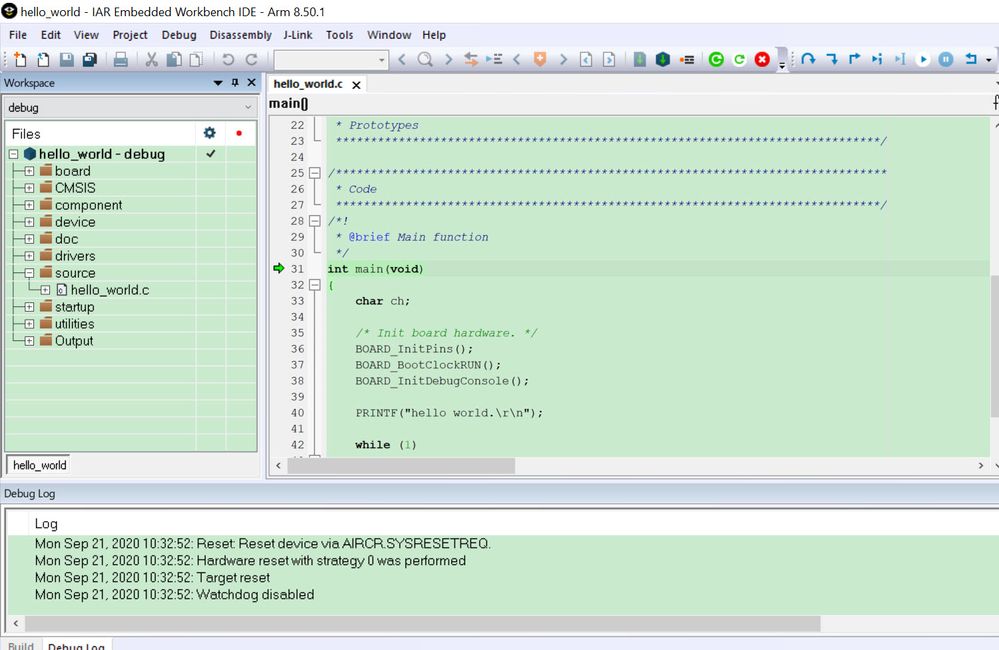Viewport: 999px width, 650px height.
Task: Step Into the function call
Action: (x=831, y=59)
